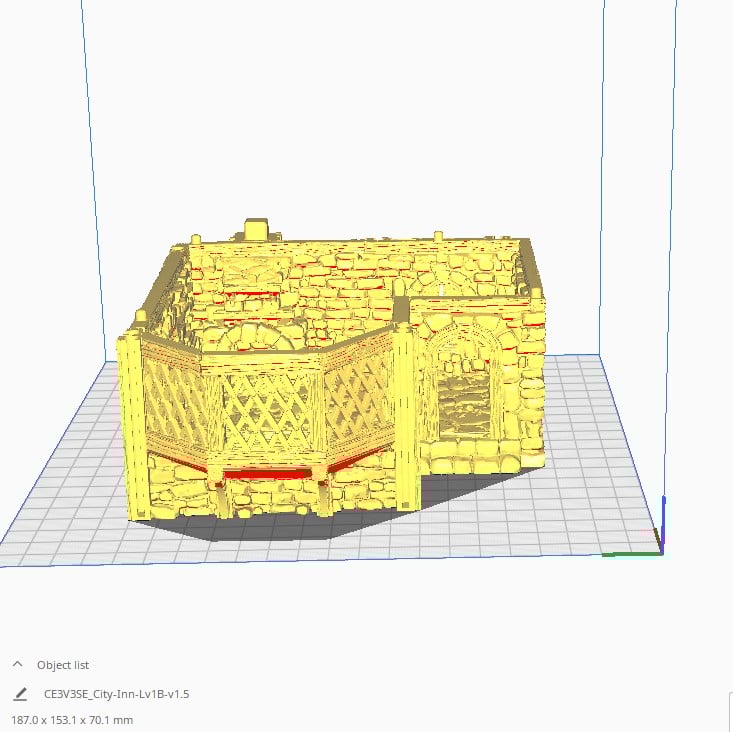Click the chimney block atop the back wall
This screenshot has height=732, width=733.
256,229
